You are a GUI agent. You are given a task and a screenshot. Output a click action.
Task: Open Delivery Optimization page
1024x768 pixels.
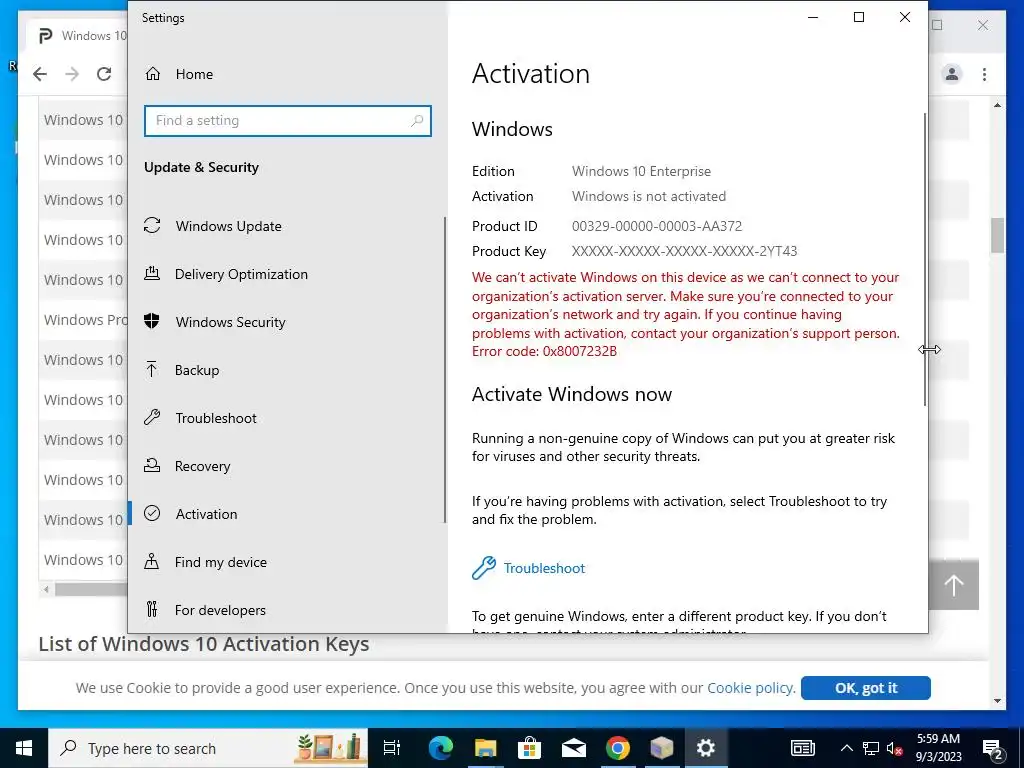tap(241, 274)
